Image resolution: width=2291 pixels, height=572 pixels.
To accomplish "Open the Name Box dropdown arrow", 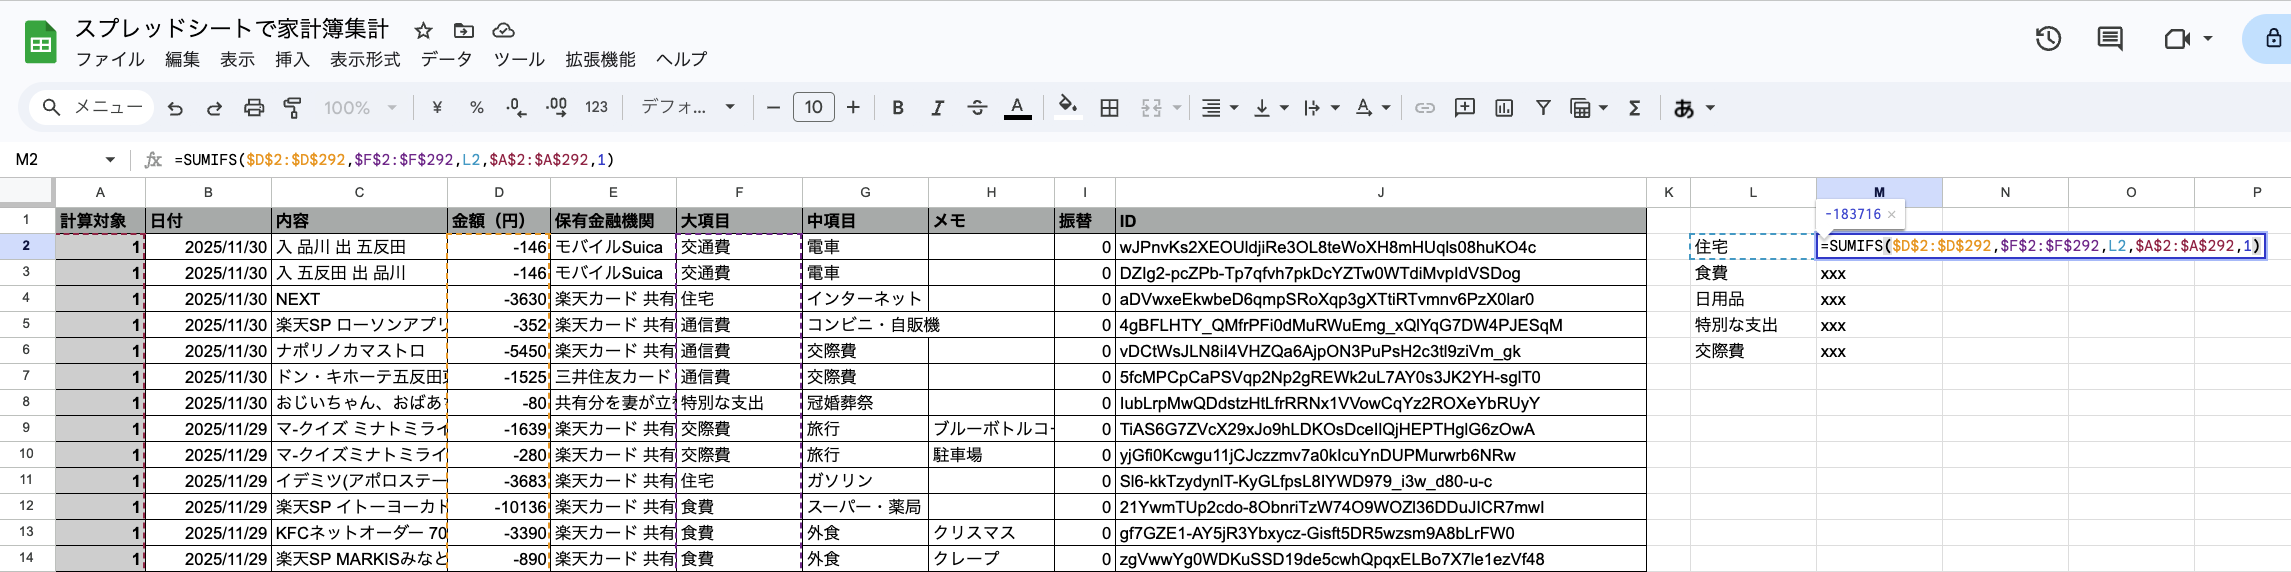I will 110,160.
